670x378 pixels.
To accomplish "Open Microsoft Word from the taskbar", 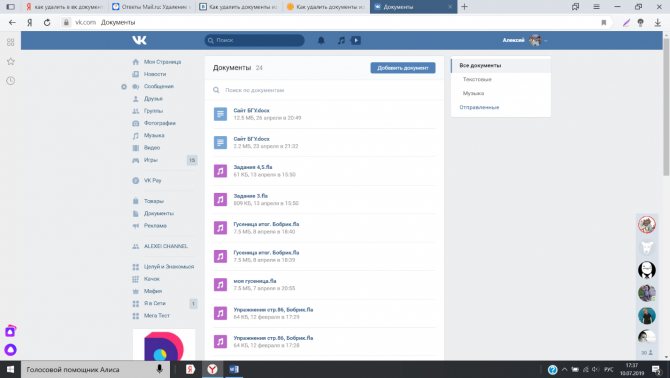I will coord(234,369).
